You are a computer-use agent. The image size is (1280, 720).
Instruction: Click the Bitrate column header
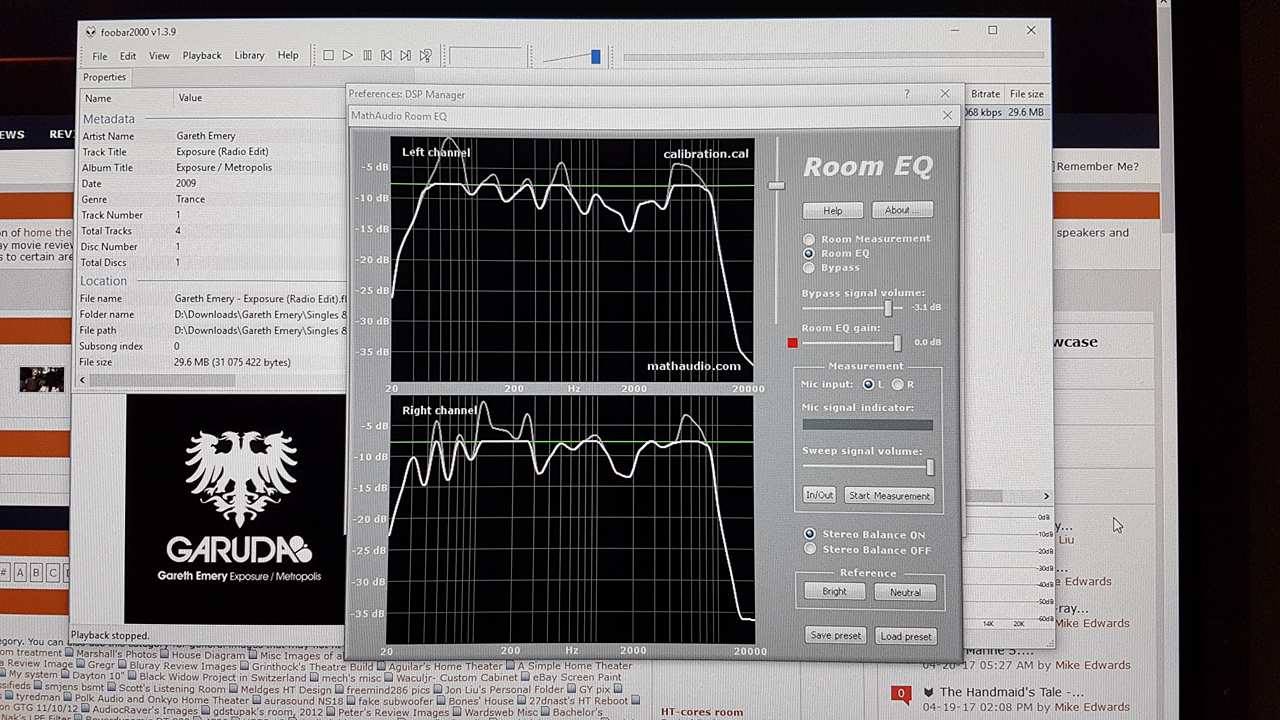point(985,94)
